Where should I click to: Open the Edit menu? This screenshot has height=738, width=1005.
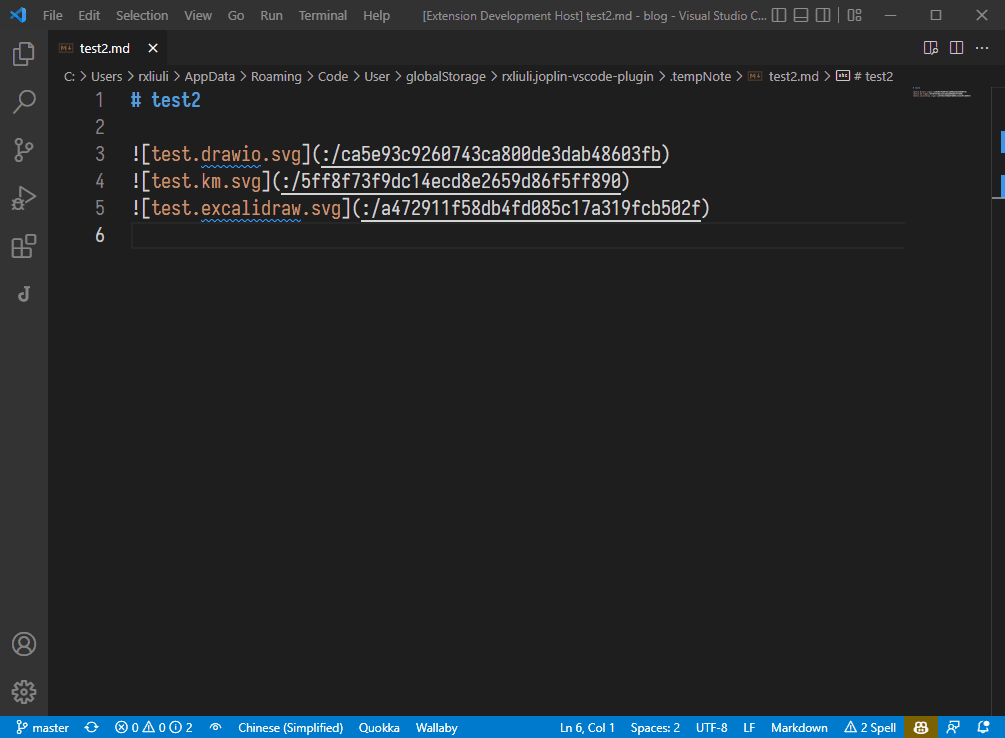(x=89, y=15)
